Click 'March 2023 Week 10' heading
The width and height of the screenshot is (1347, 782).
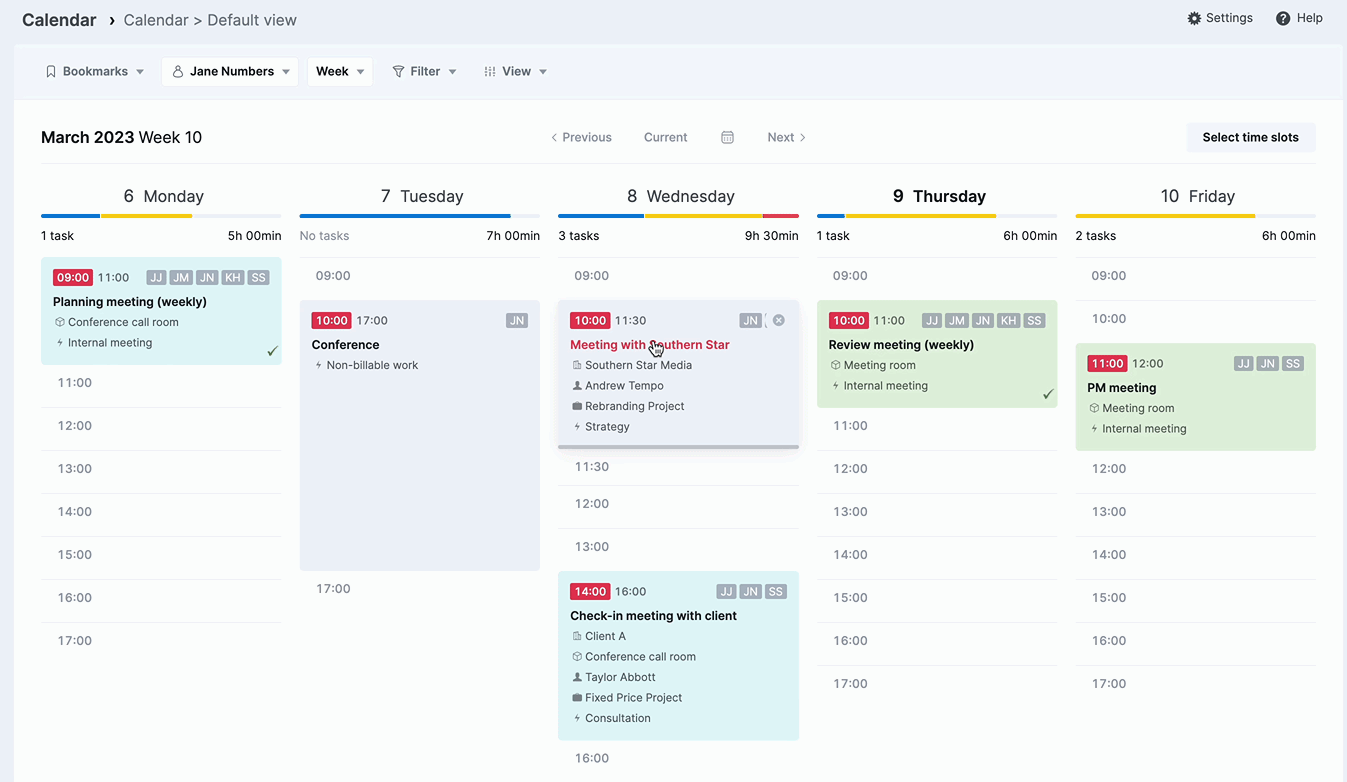[121, 138]
